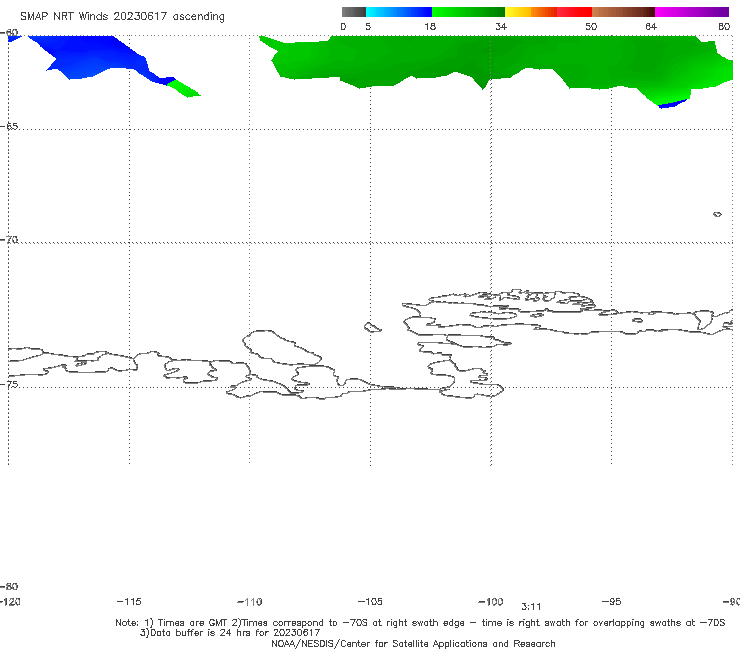Click the note text 'Times are GMT'
740x650 pixels.
(x=193, y=623)
